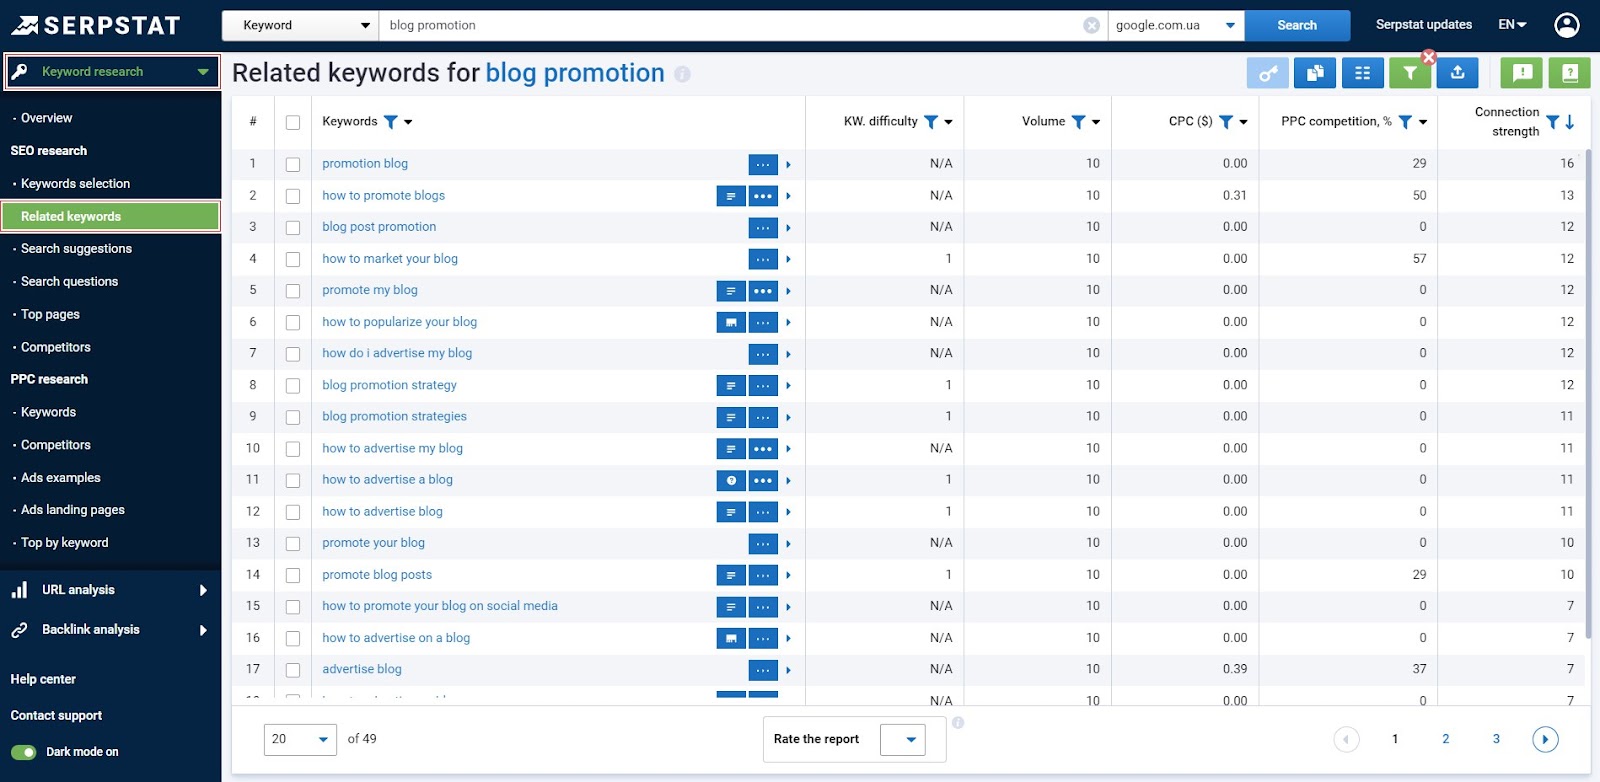Image resolution: width=1600 pixels, height=782 pixels.
Task: Toggle the Dark mode switch
Action: pos(24,752)
